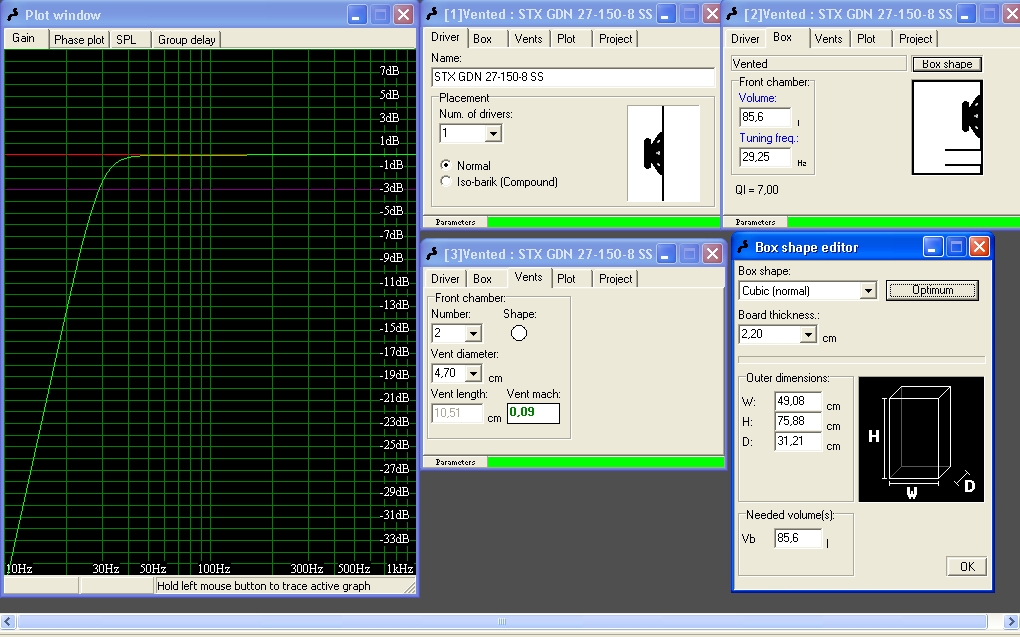Open the Board thickness dropdown
Viewport: 1020px width, 637px height.
coord(807,335)
